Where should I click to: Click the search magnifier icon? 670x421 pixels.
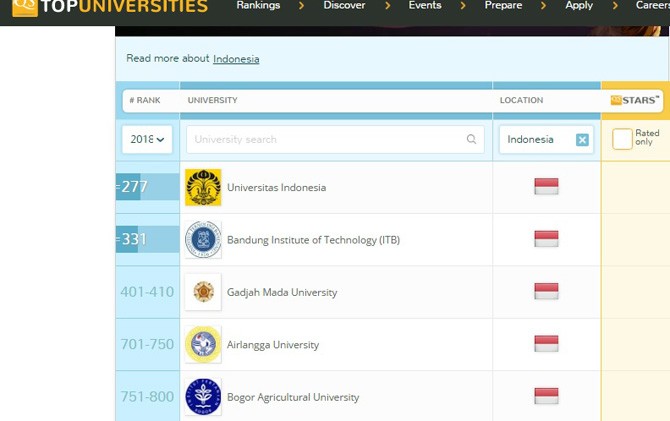click(471, 139)
